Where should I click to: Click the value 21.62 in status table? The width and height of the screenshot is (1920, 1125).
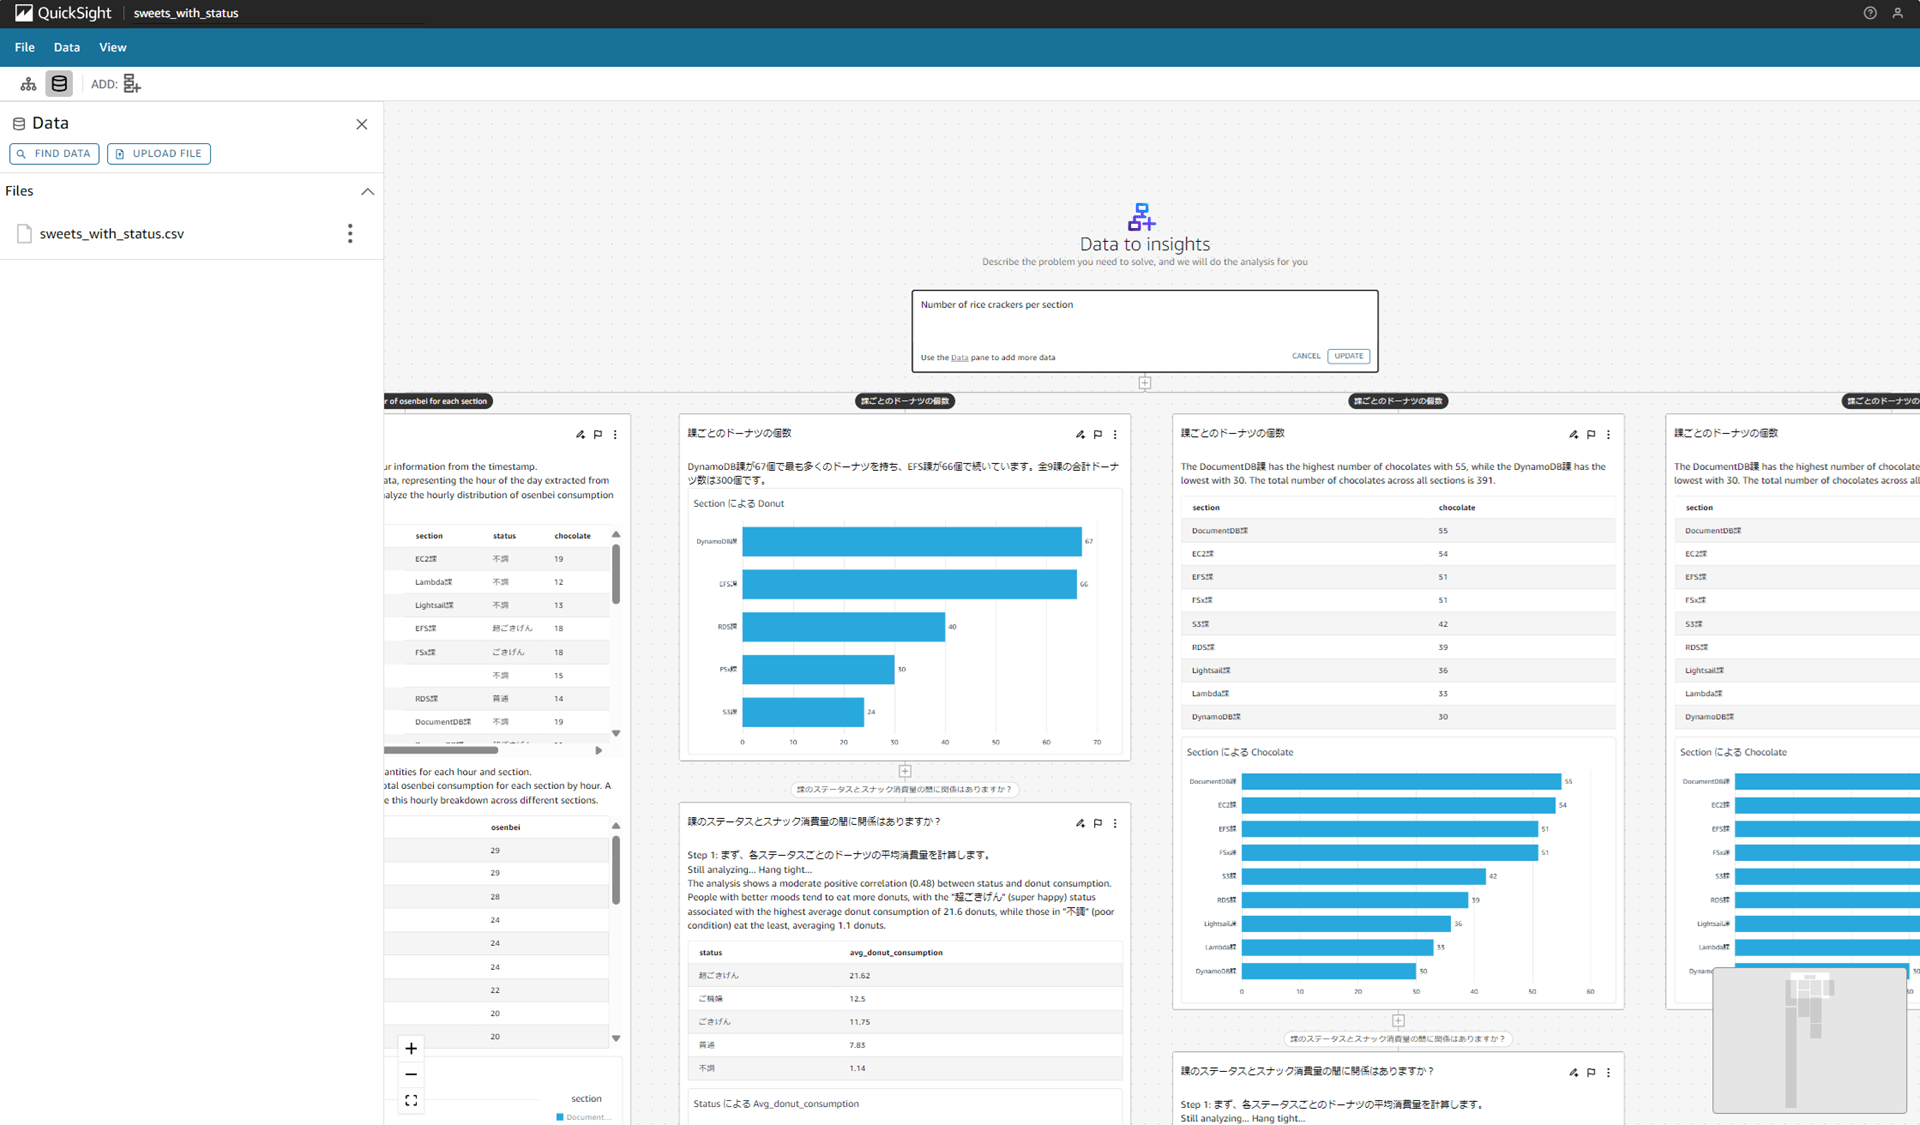(x=859, y=976)
